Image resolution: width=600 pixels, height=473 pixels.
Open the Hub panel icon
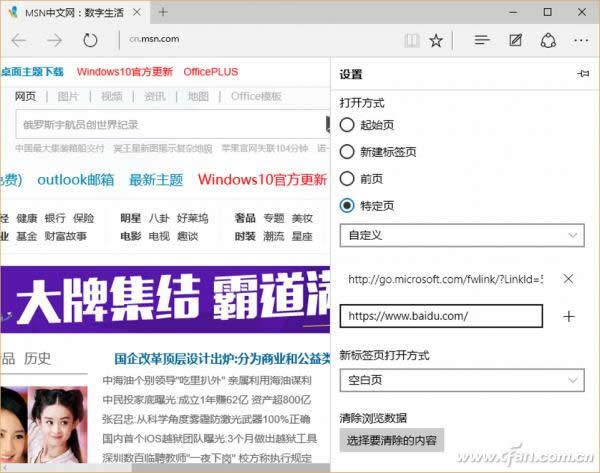click(482, 40)
